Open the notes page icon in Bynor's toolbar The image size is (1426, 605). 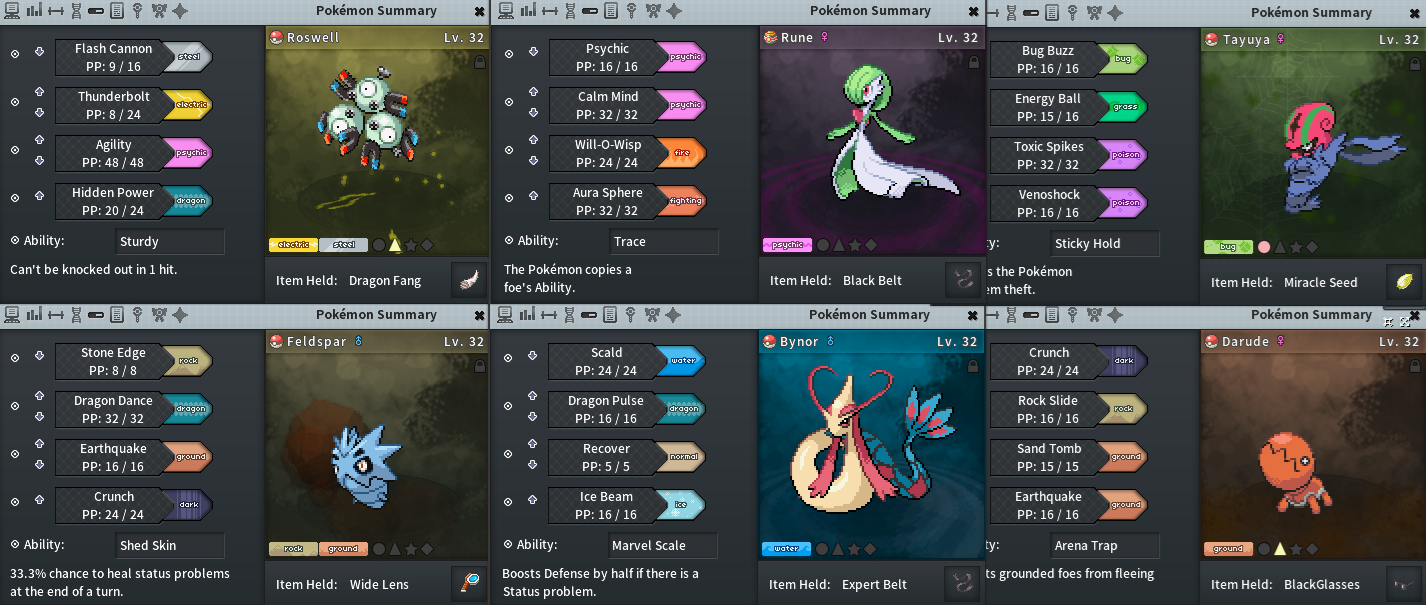610,315
